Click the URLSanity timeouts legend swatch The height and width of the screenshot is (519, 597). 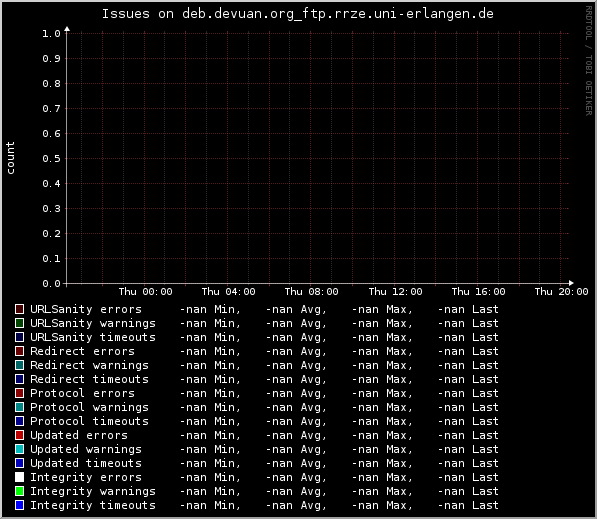coord(19,337)
